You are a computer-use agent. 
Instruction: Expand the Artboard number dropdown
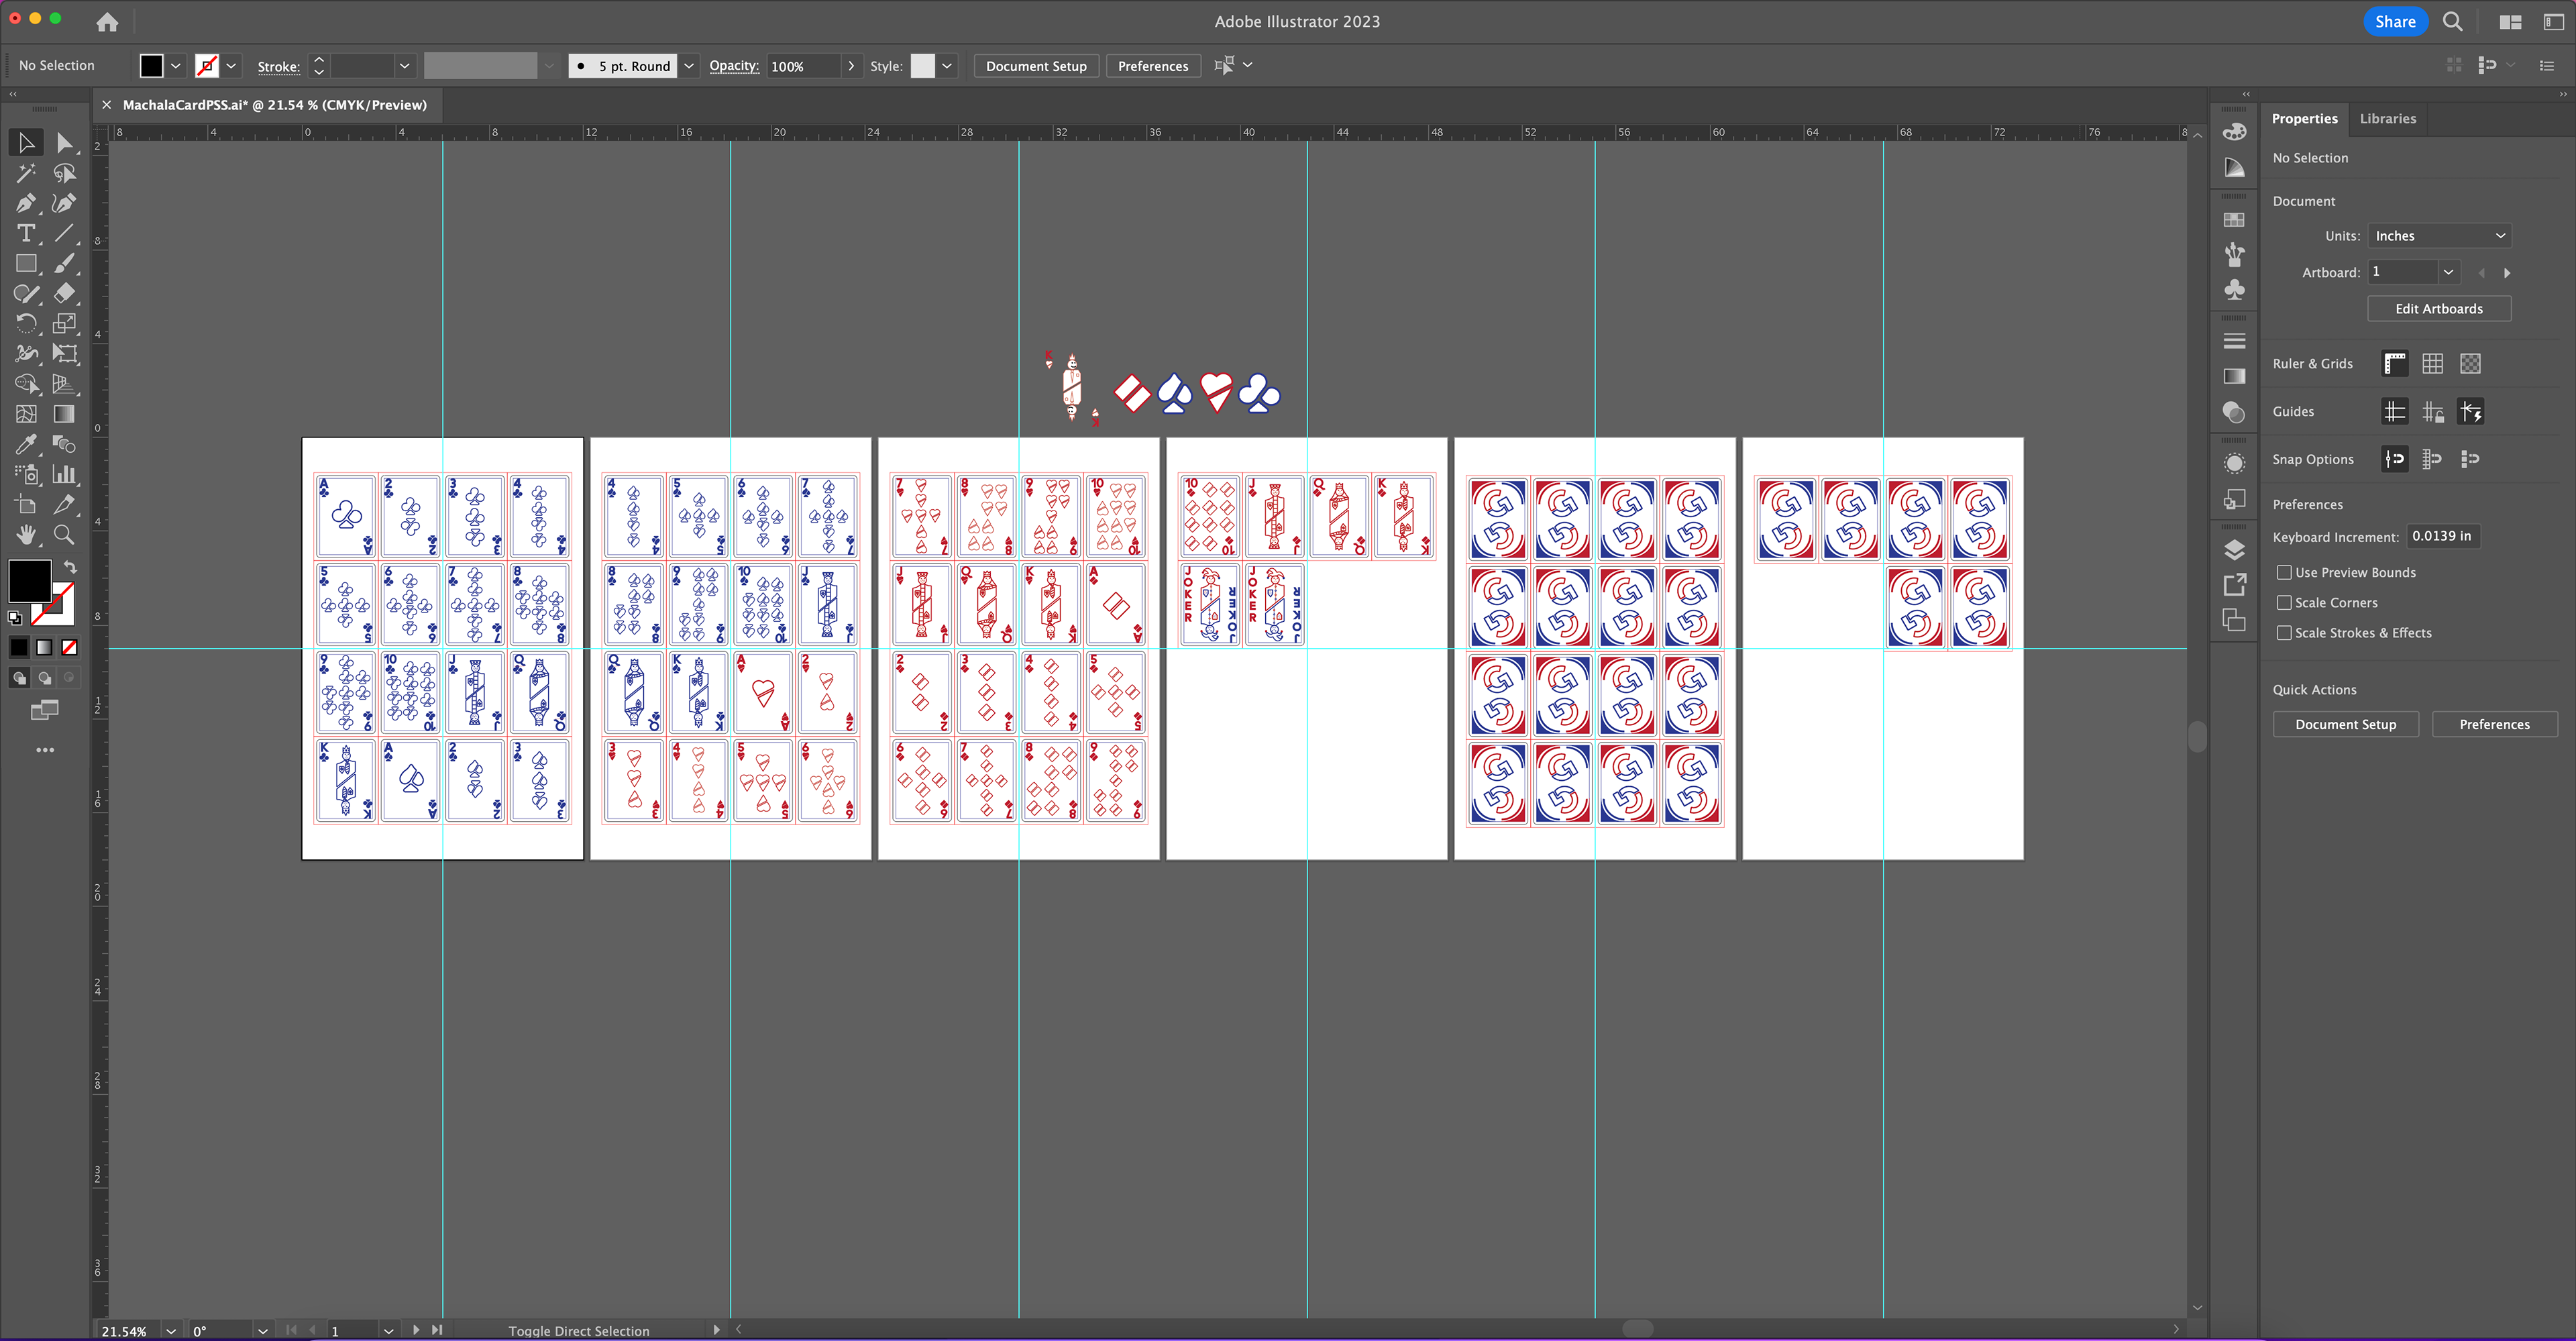pos(2448,272)
